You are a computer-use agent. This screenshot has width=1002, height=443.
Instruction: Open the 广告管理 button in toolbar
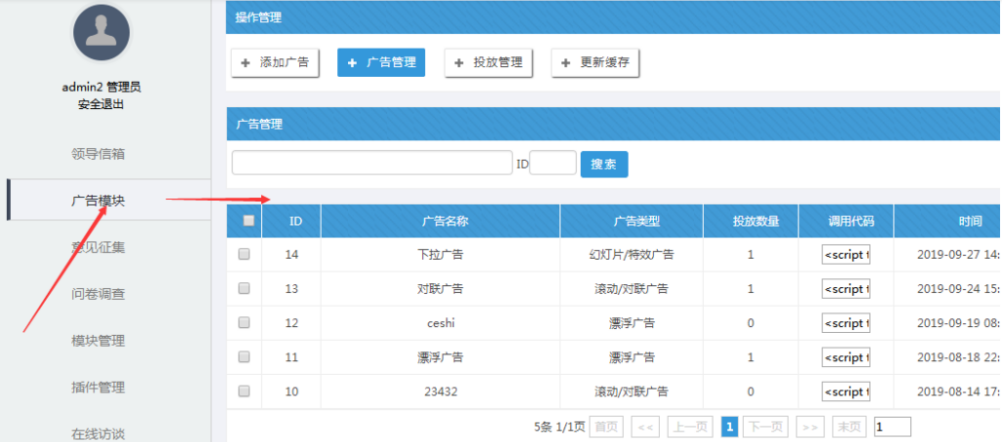381,63
